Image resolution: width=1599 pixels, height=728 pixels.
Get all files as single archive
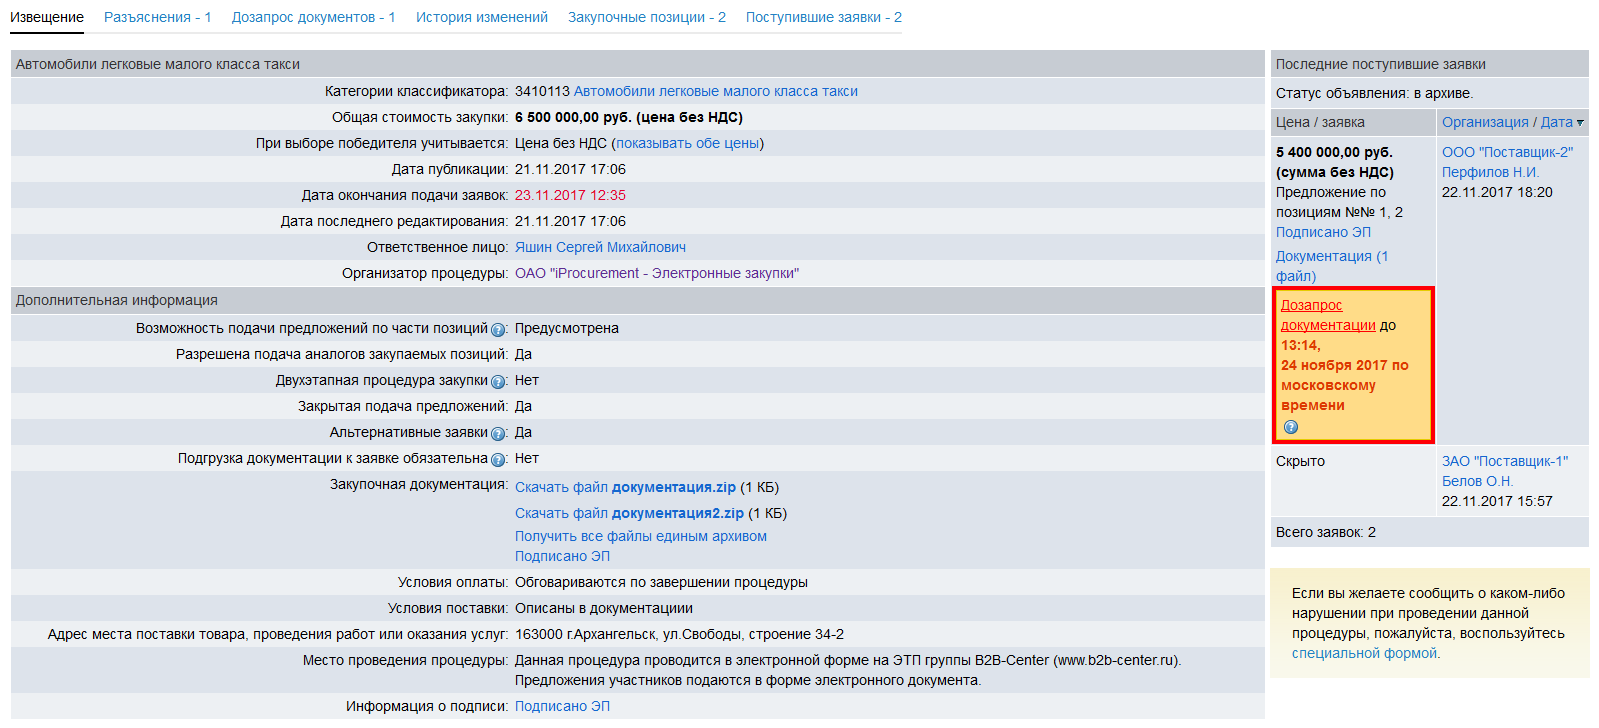(x=640, y=536)
